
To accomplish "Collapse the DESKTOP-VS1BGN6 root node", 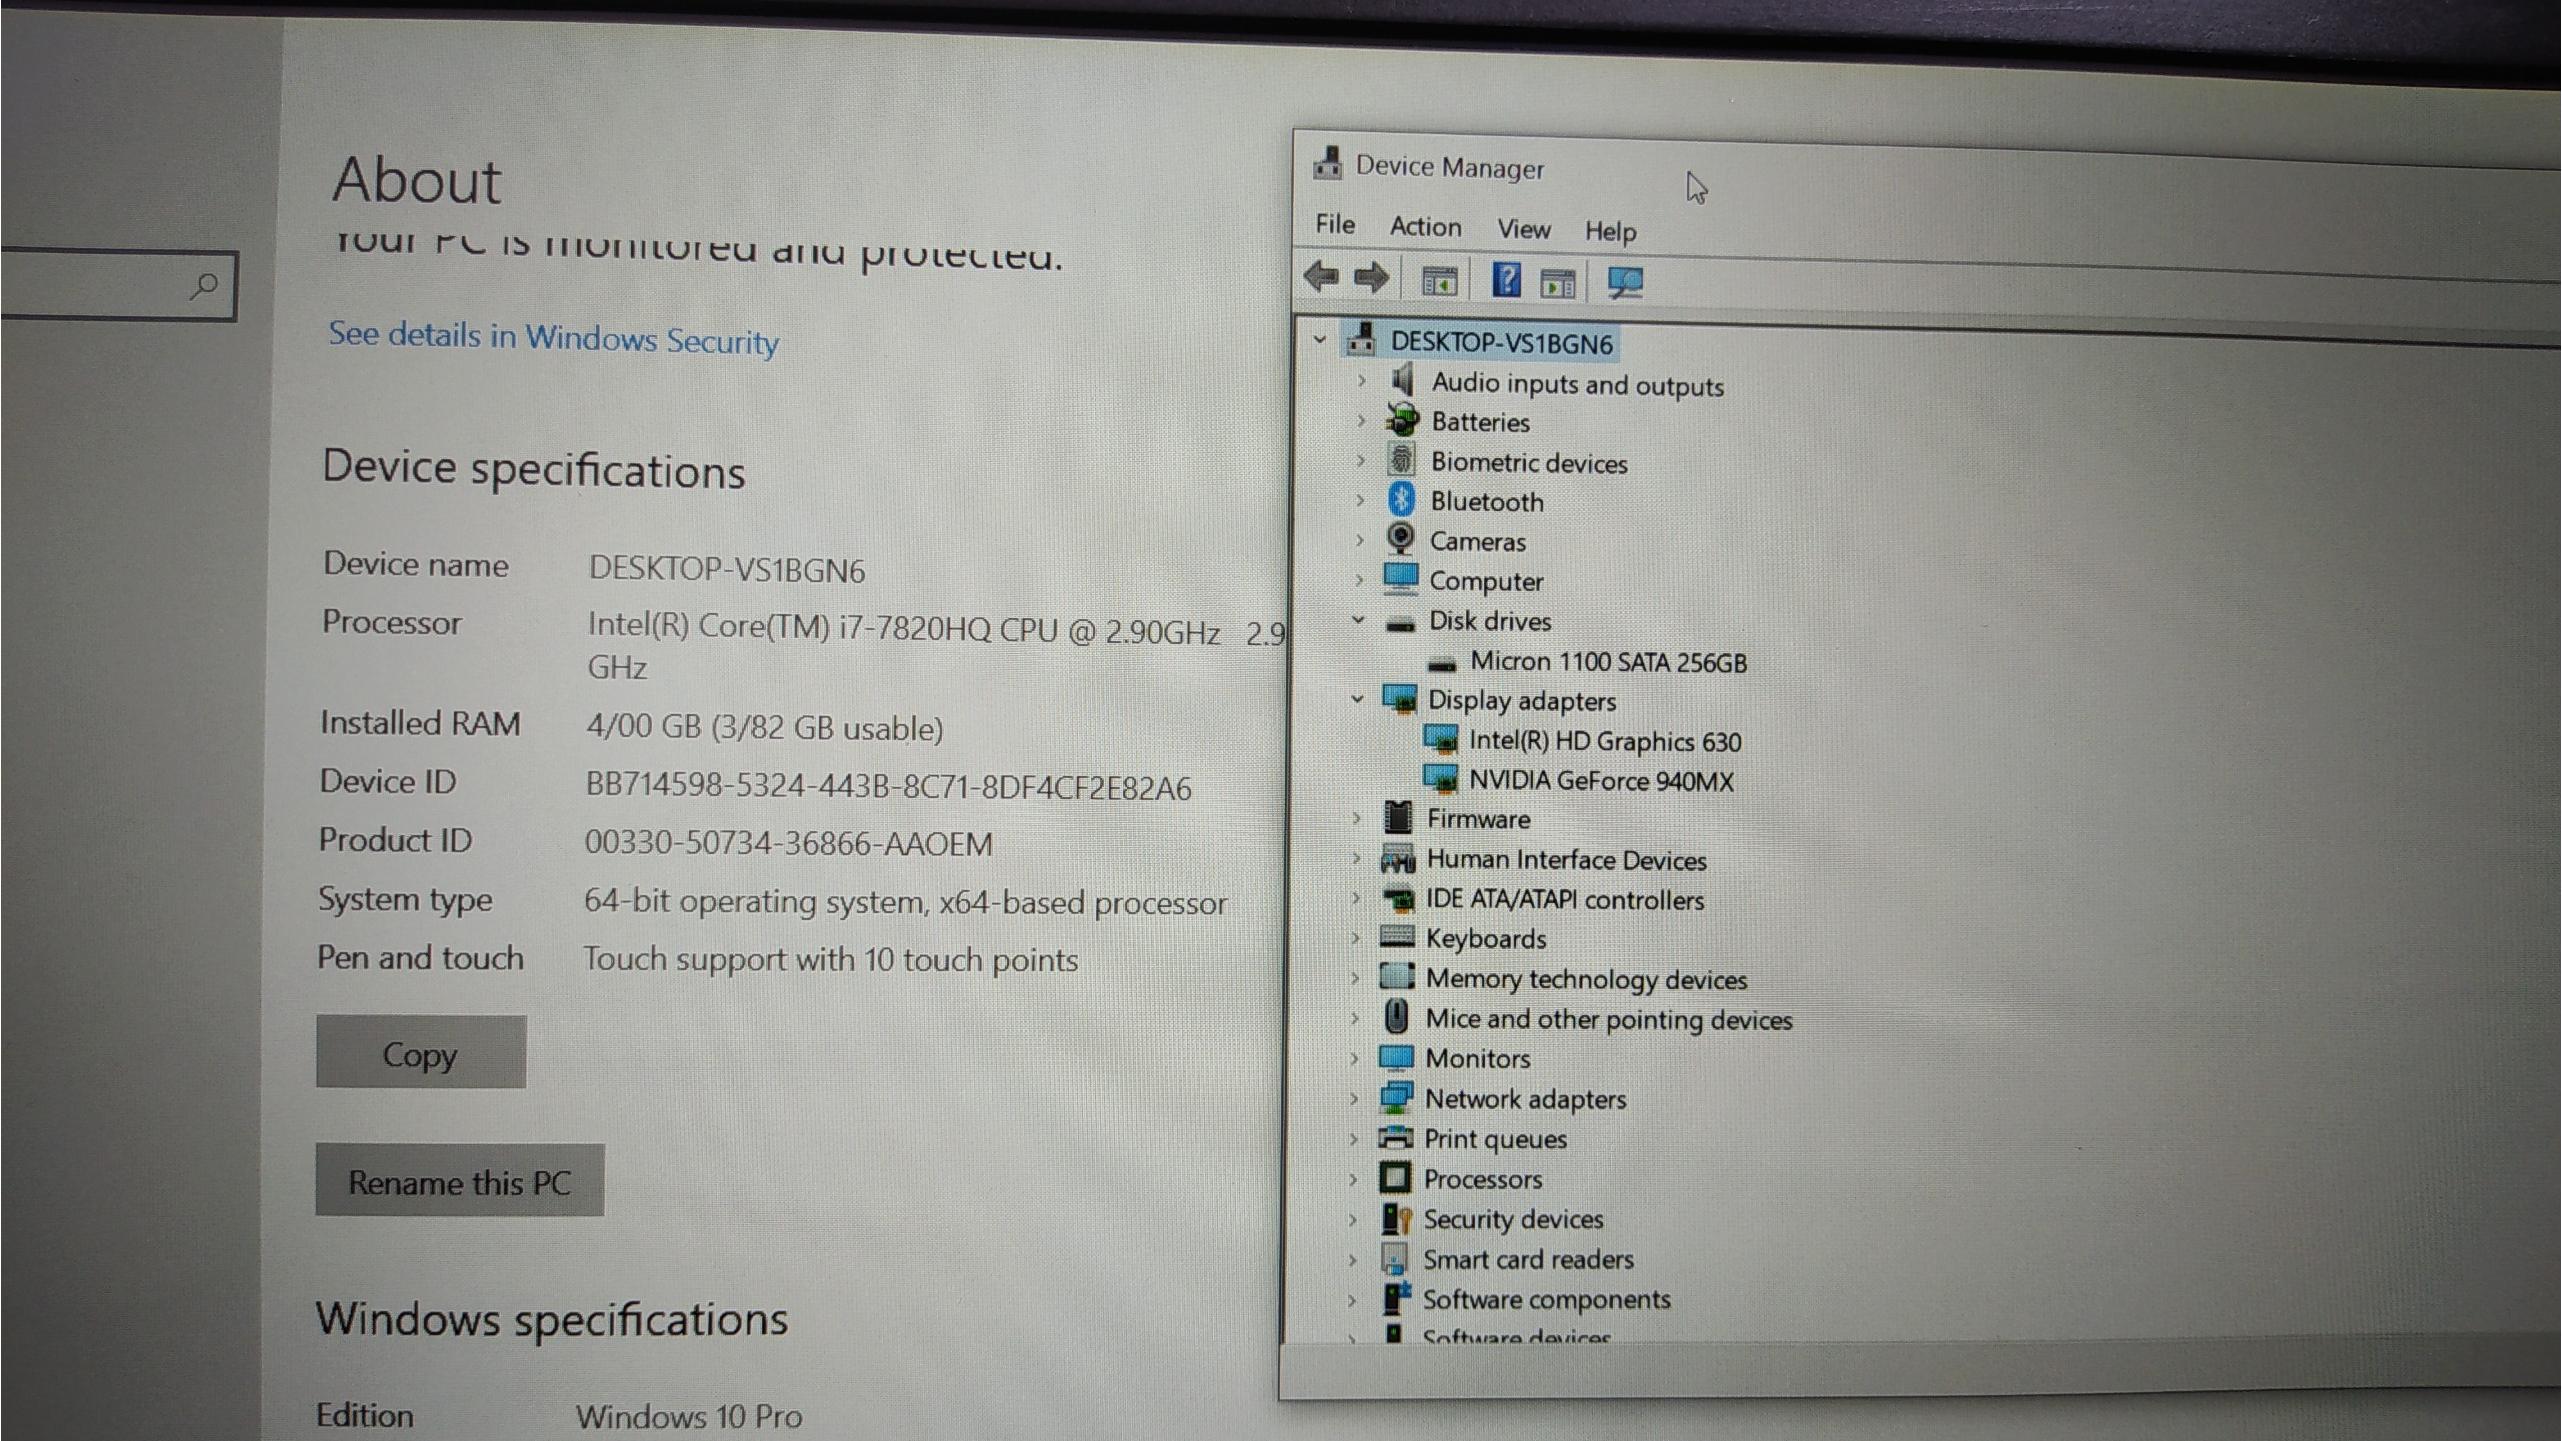I will 1320,340.
